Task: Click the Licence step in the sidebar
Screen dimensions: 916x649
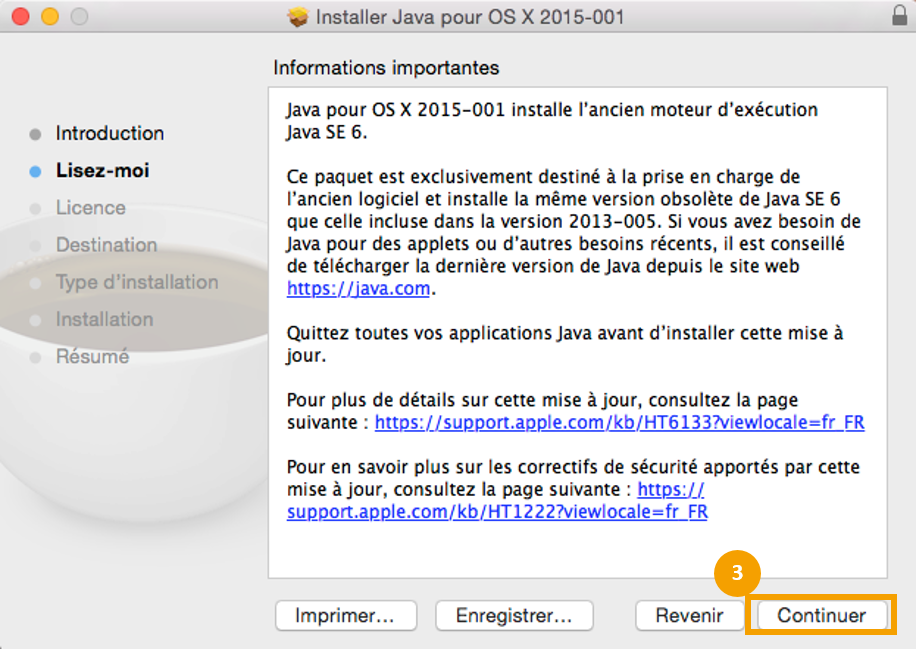Action: coord(90,208)
